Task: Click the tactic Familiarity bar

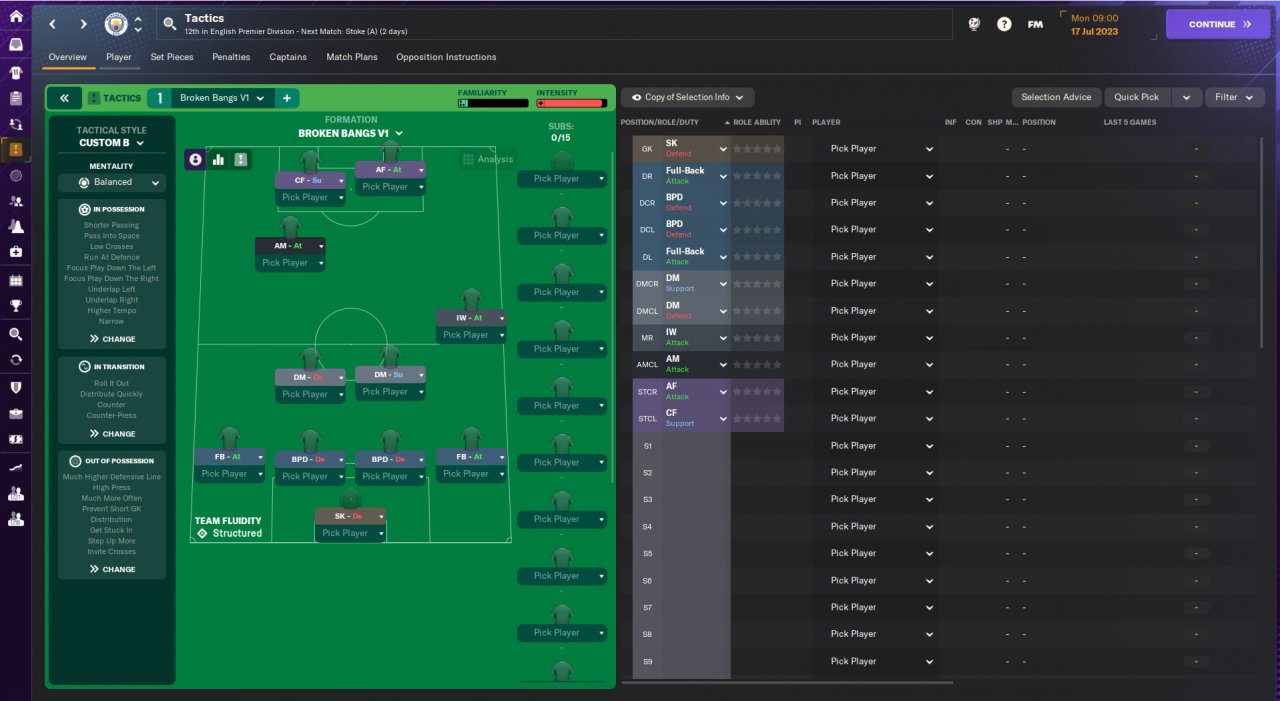Action: tap(493, 103)
